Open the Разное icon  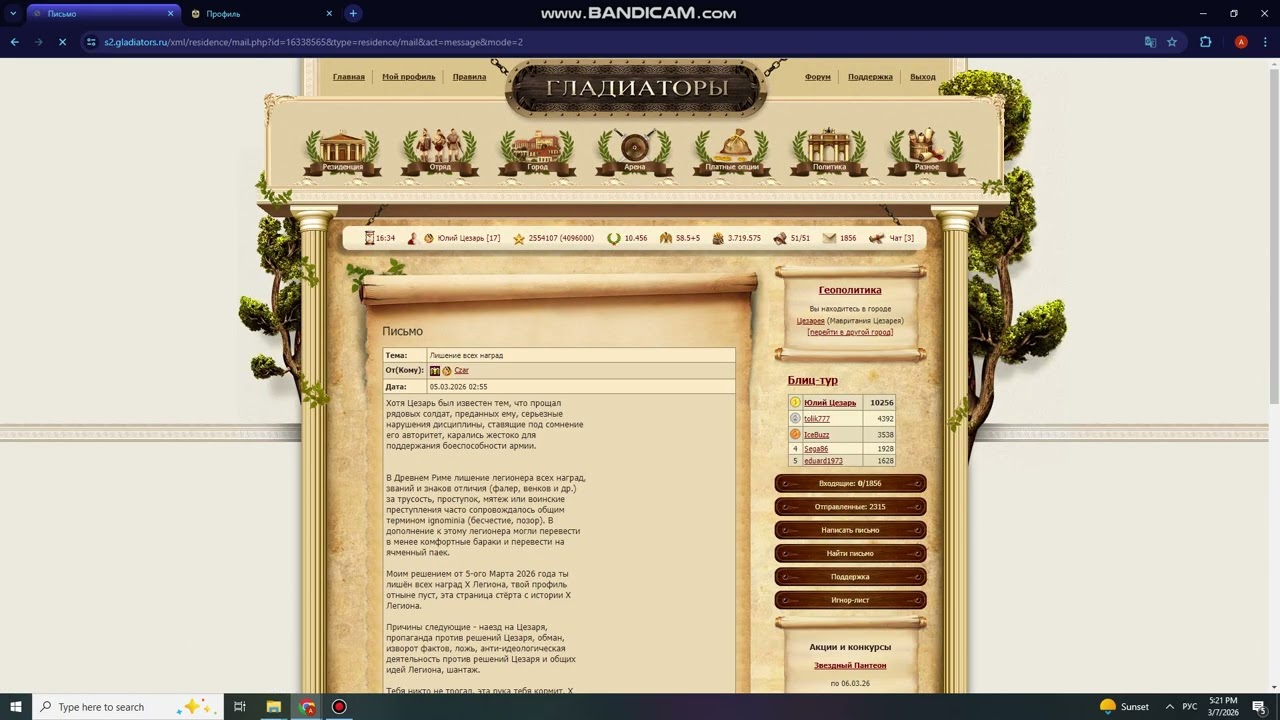coord(927,152)
